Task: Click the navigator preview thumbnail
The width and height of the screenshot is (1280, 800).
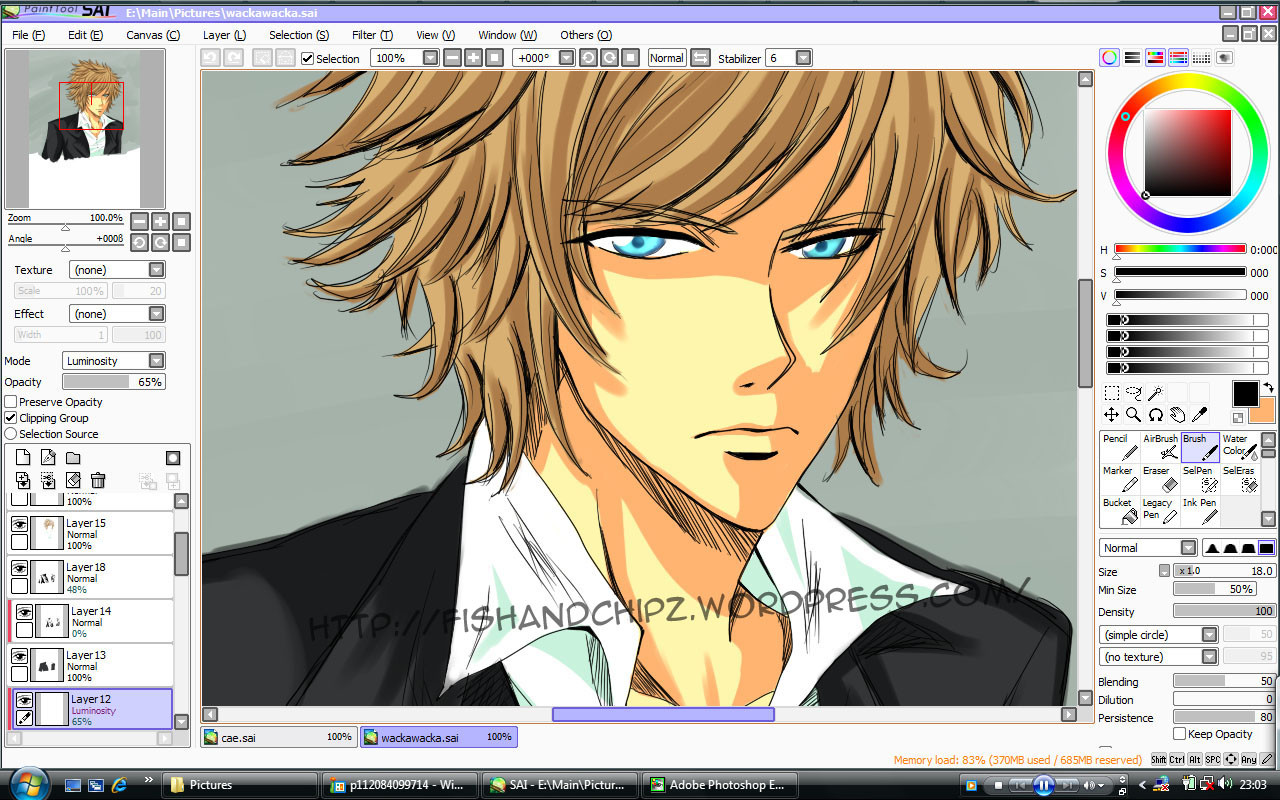Action: 85,129
